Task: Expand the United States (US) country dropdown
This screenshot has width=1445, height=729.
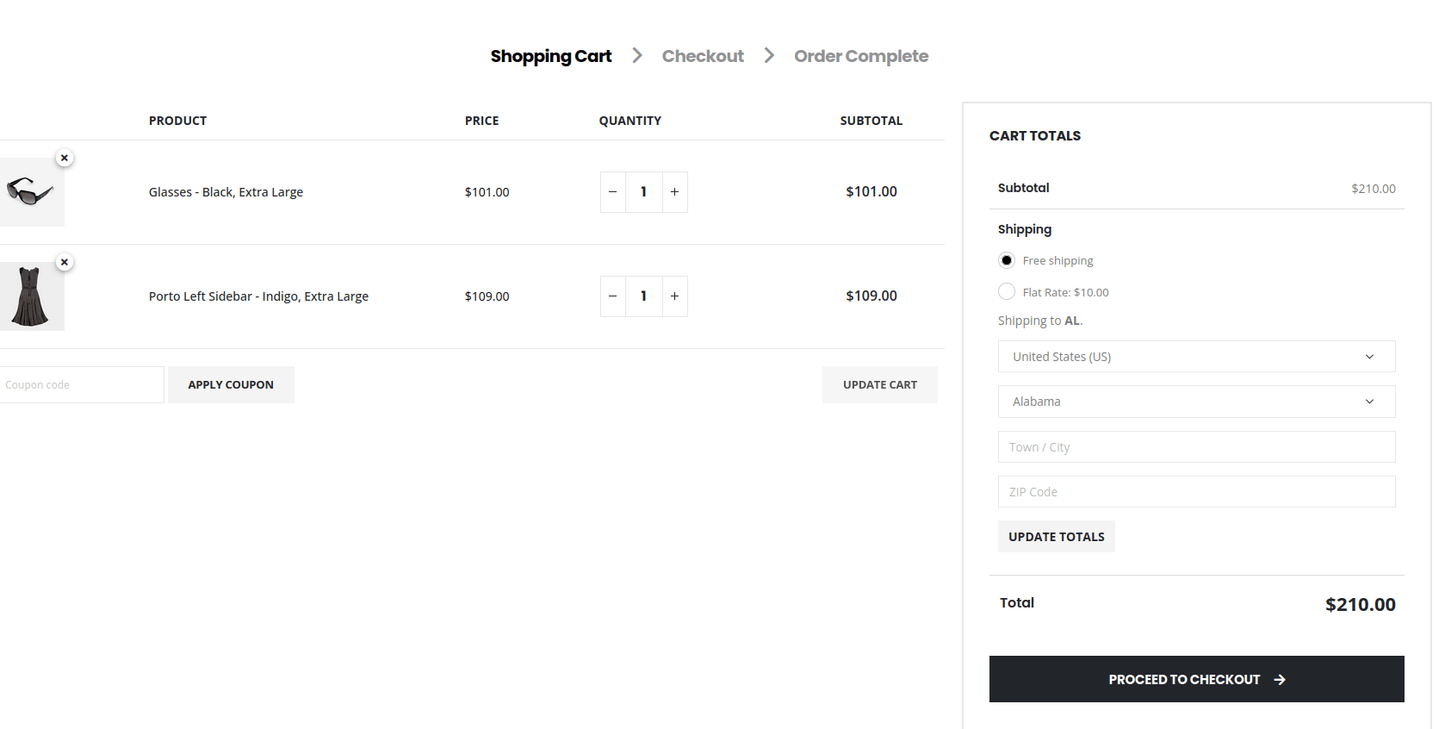Action: pyautogui.click(x=1195, y=356)
